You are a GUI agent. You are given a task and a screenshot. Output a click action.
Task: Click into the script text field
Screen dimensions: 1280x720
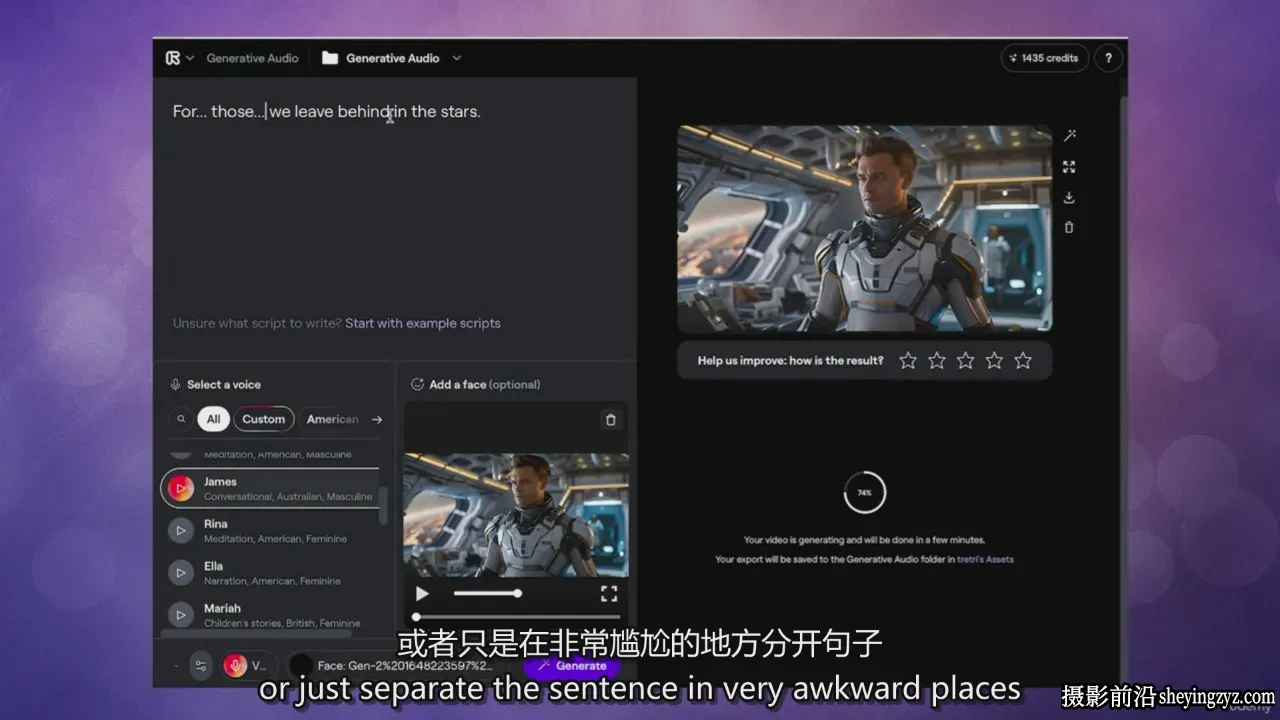(395, 200)
